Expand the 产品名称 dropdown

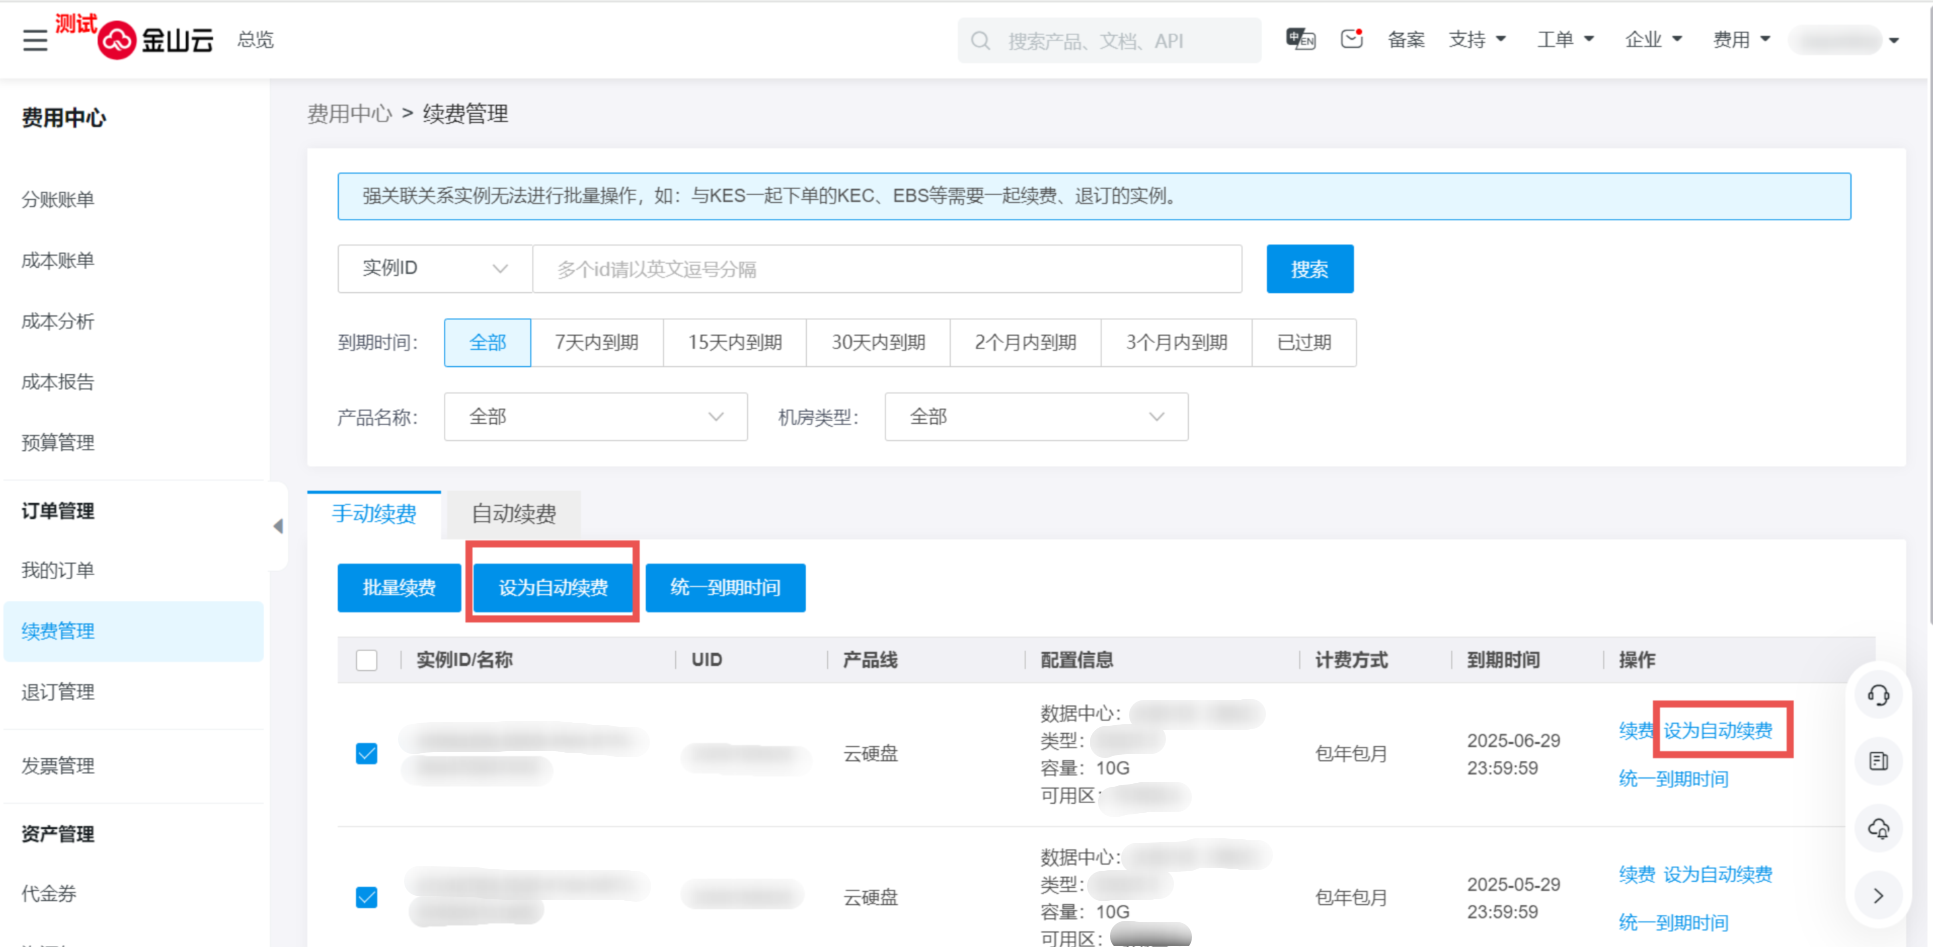[x=596, y=417]
